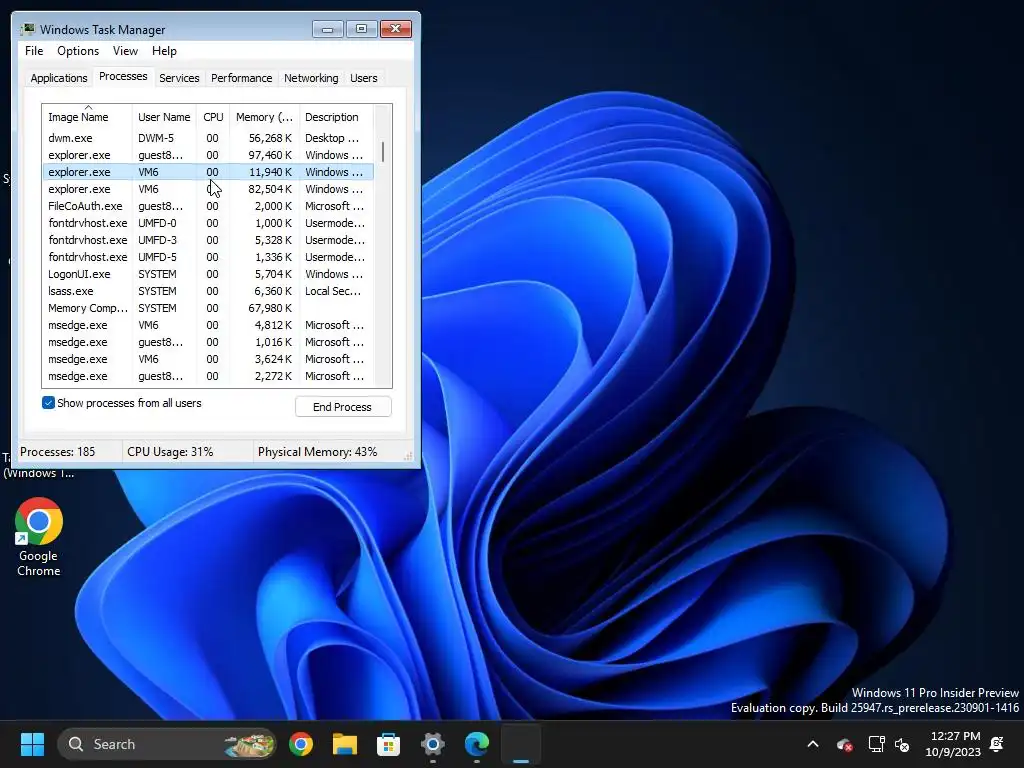Open the File menu
Image resolution: width=1024 pixels, height=768 pixels.
pos(34,51)
